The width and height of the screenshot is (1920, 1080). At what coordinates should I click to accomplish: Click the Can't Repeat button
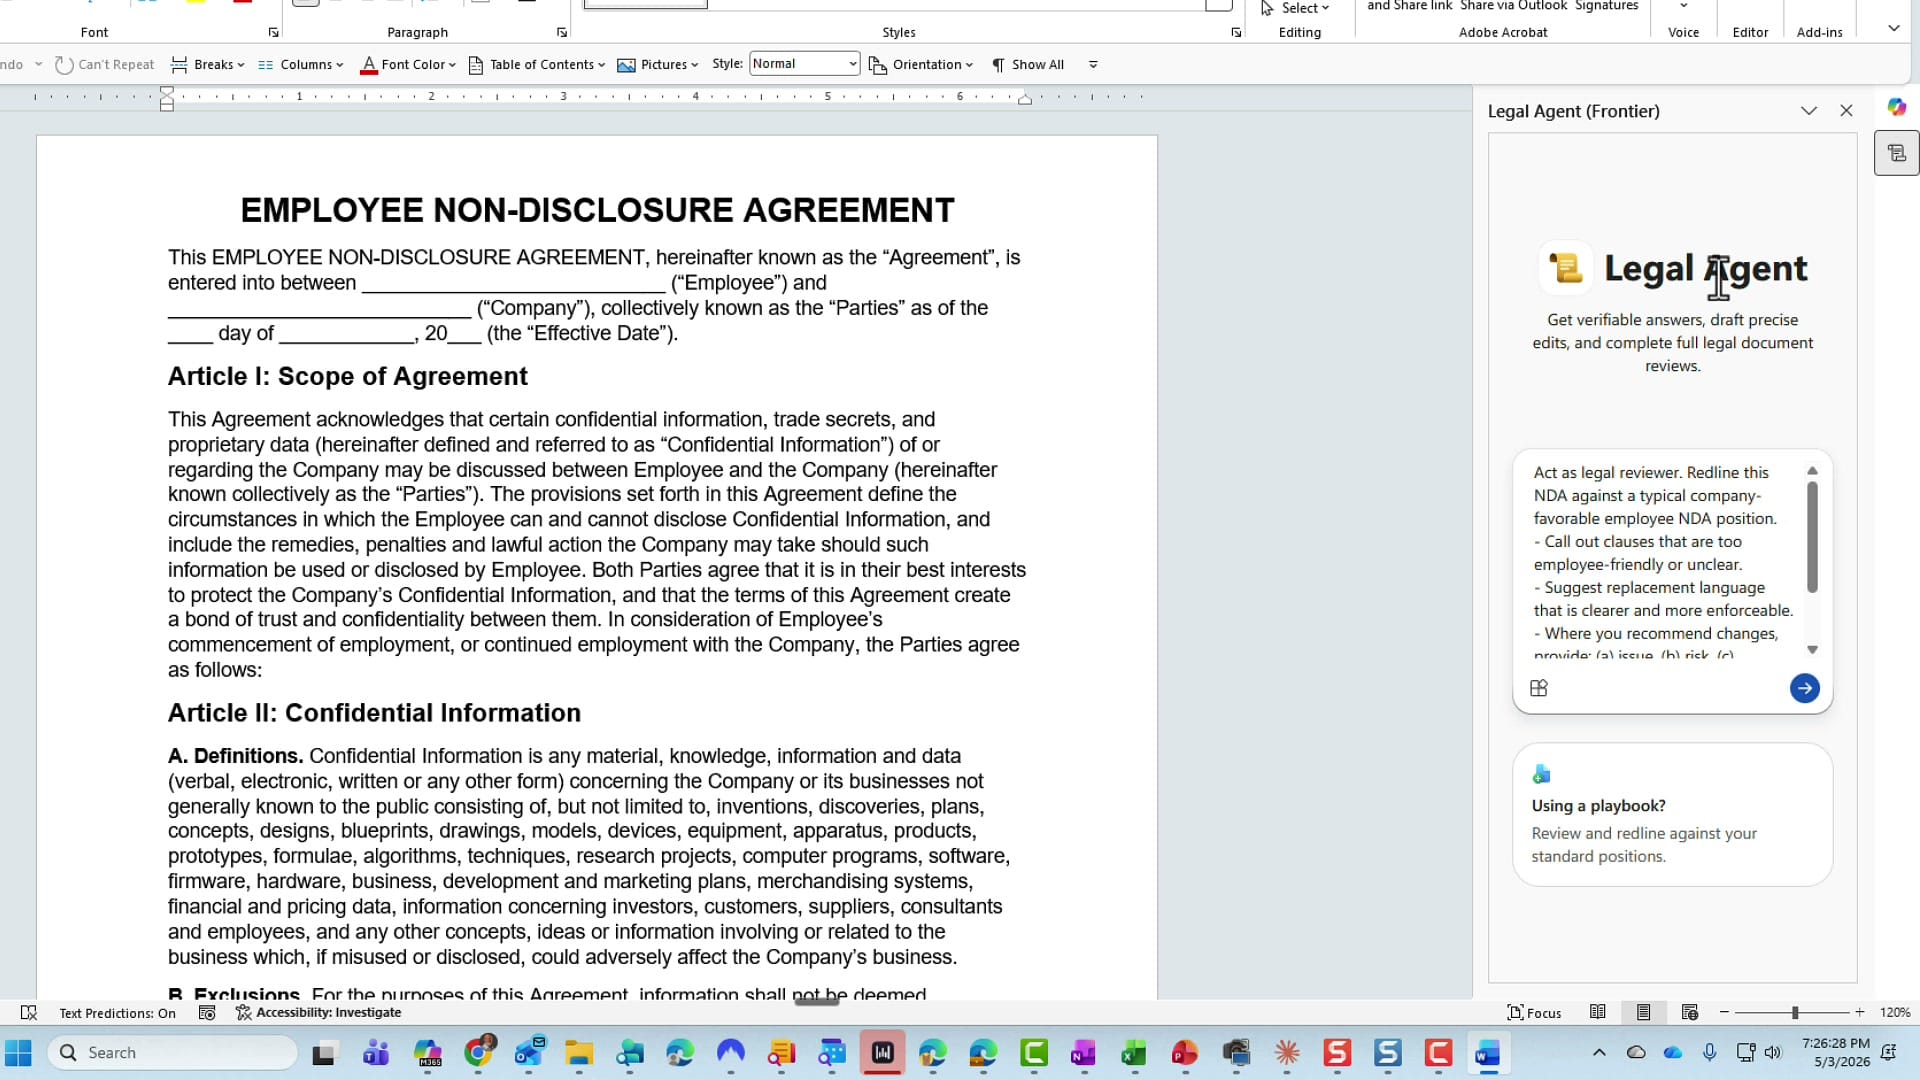click(x=105, y=65)
